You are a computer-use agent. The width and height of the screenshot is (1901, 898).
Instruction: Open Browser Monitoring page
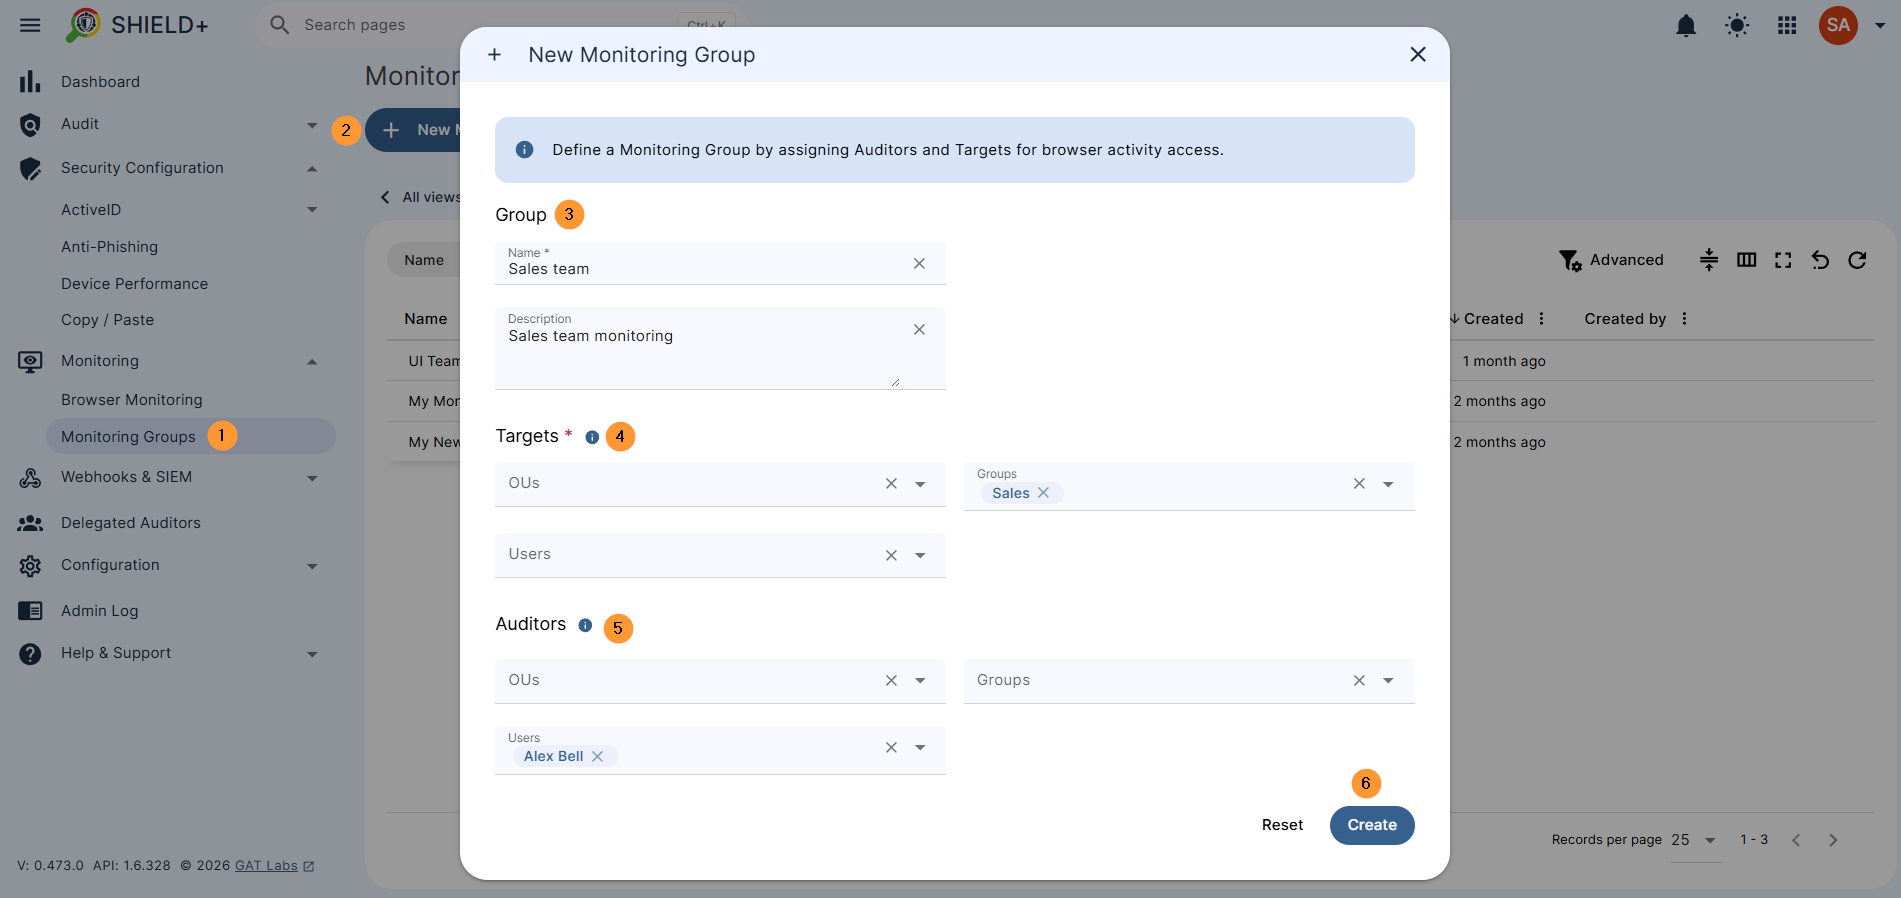click(x=131, y=400)
